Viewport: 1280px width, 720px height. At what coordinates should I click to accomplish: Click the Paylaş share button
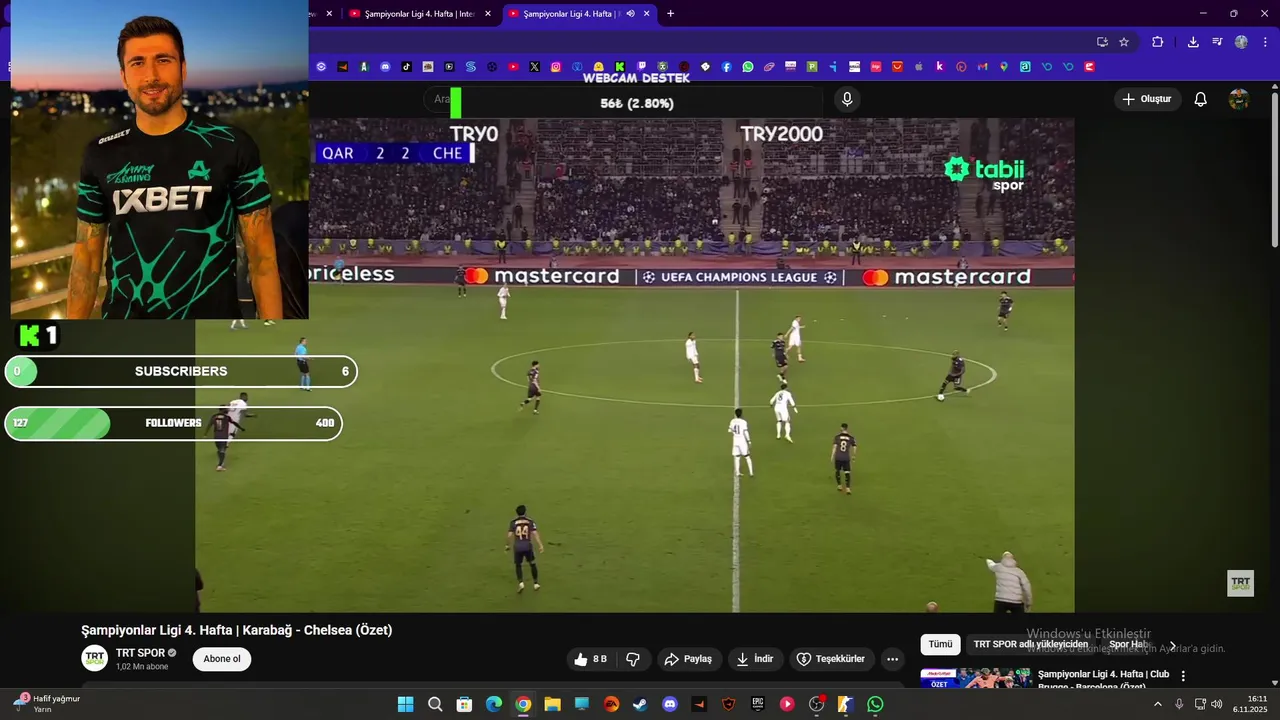click(688, 659)
